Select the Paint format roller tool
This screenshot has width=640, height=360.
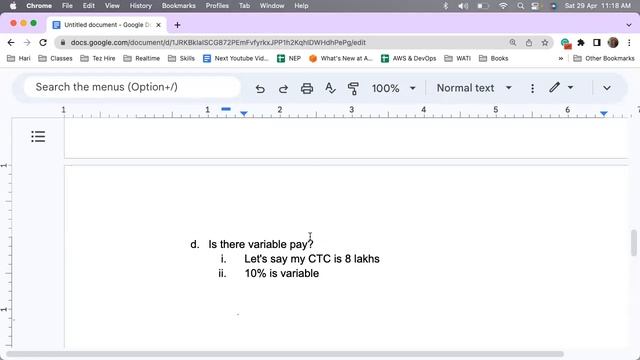click(353, 88)
